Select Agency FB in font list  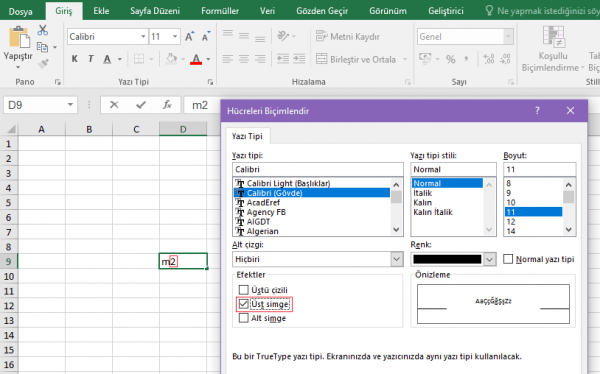point(266,212)
